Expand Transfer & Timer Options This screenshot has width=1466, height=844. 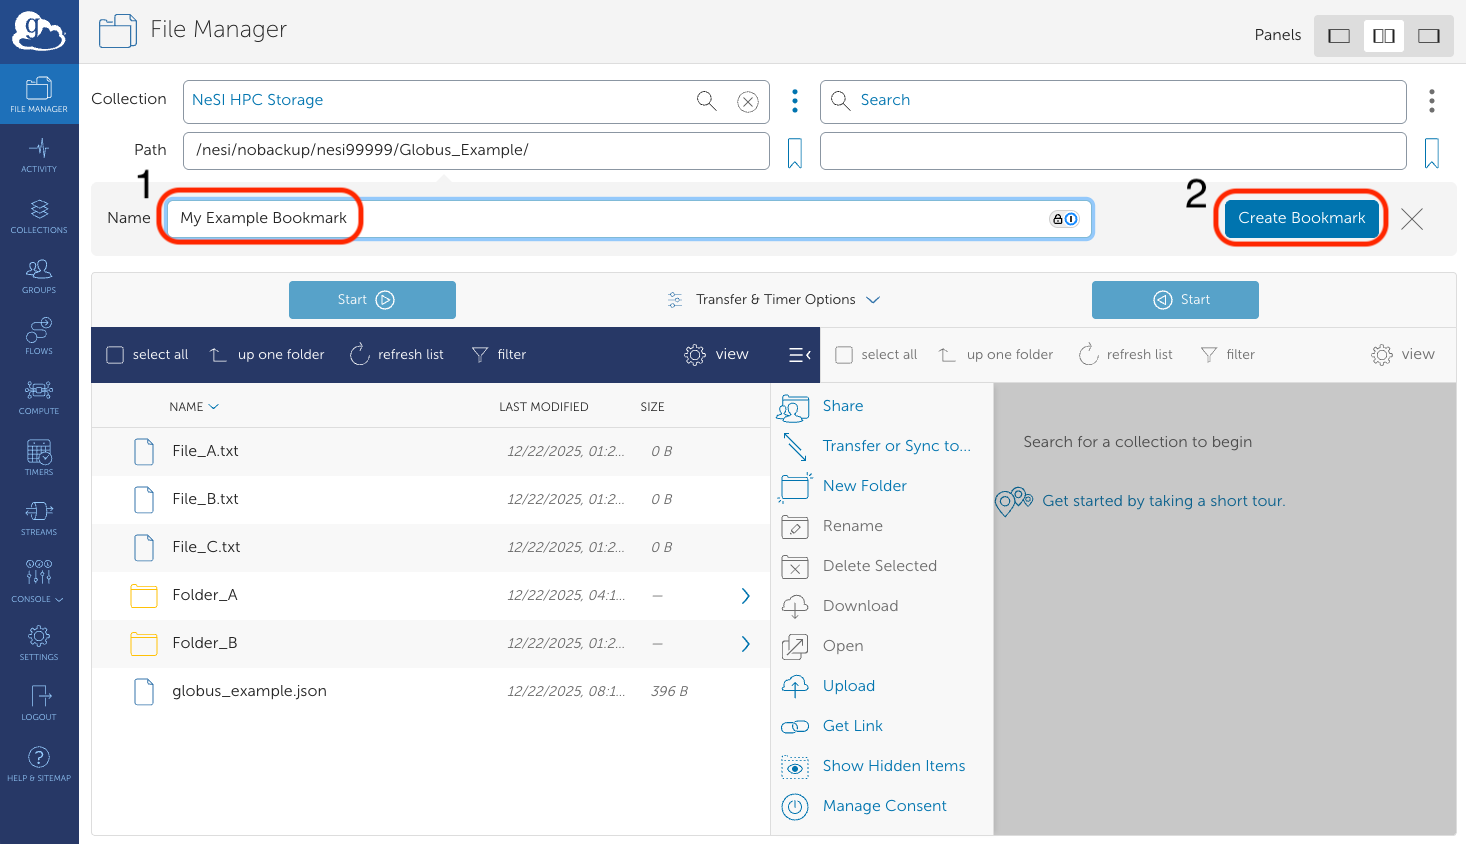point(775,300)
